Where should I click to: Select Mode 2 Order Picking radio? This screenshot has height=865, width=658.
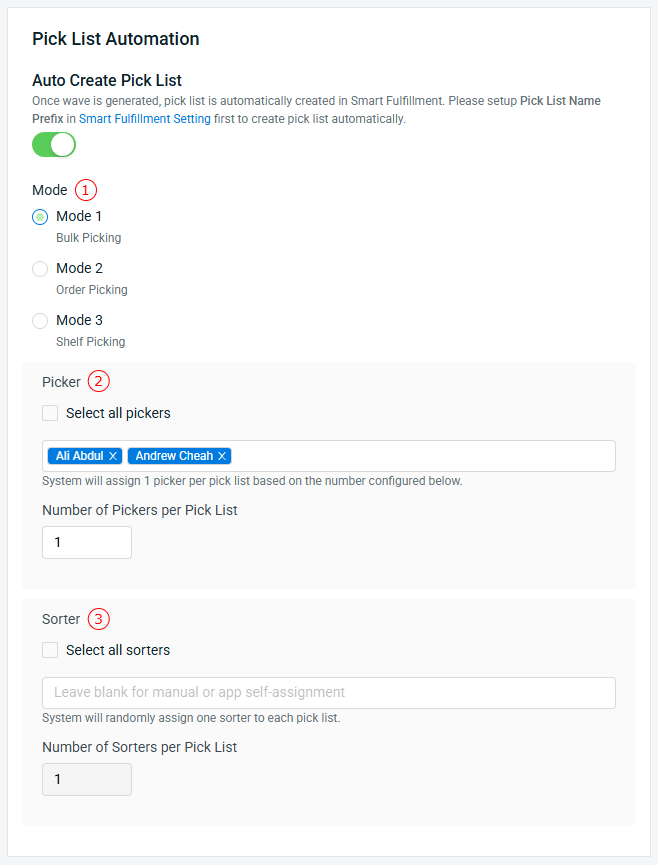[x=40, y=269]
